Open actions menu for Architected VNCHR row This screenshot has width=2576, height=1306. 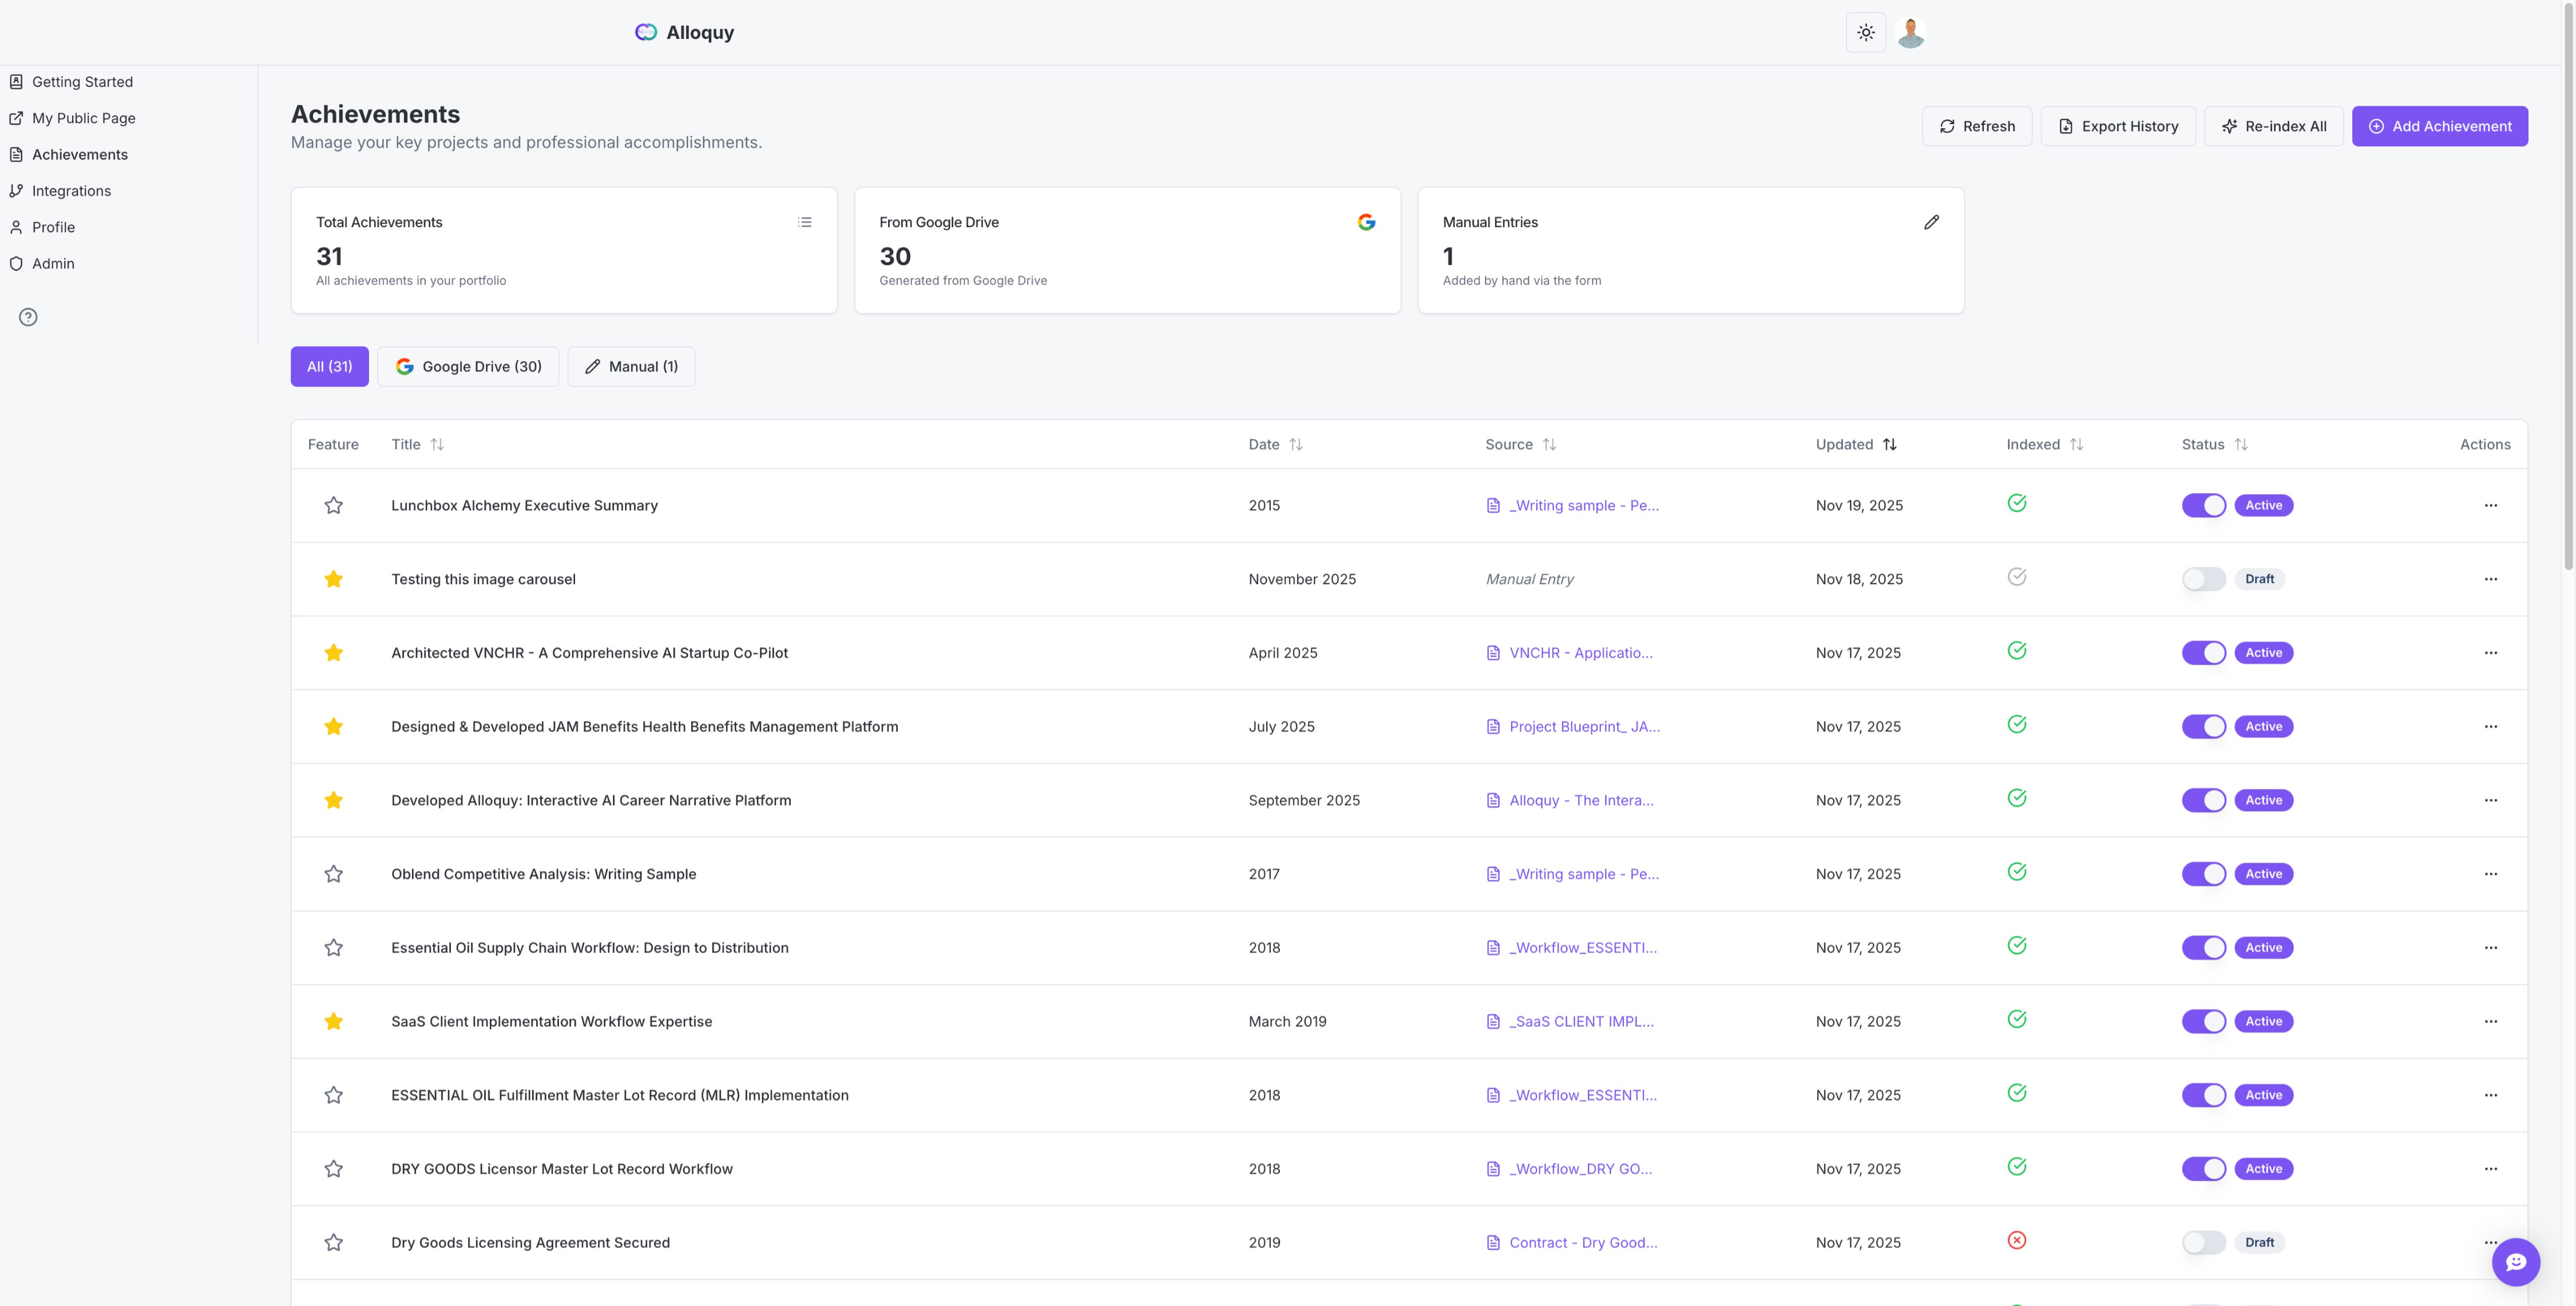[x=2490, y=653]
